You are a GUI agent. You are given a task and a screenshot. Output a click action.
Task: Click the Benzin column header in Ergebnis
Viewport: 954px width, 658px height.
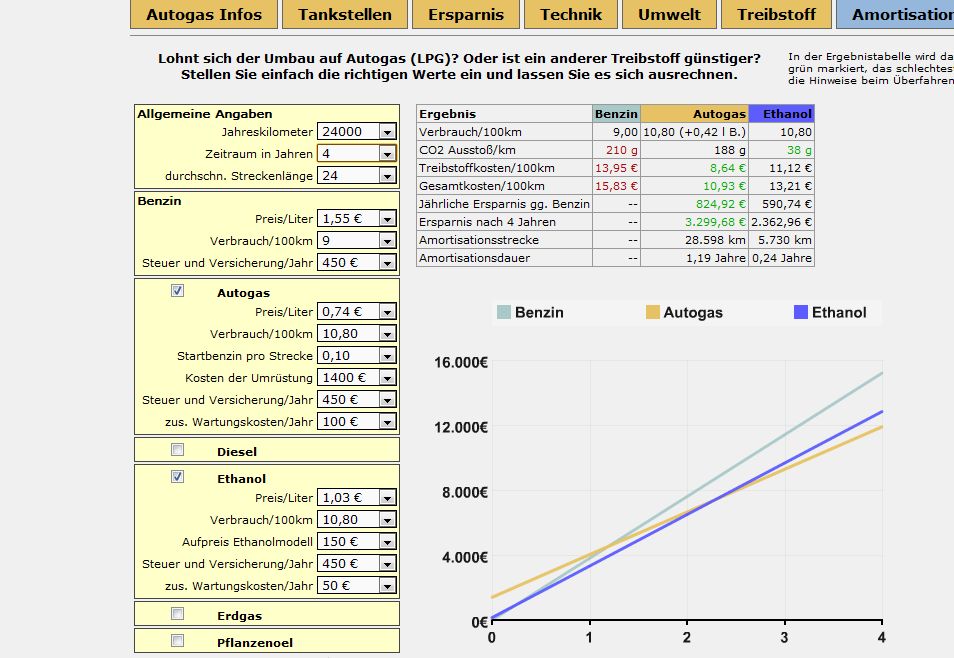tap(616, 114)
